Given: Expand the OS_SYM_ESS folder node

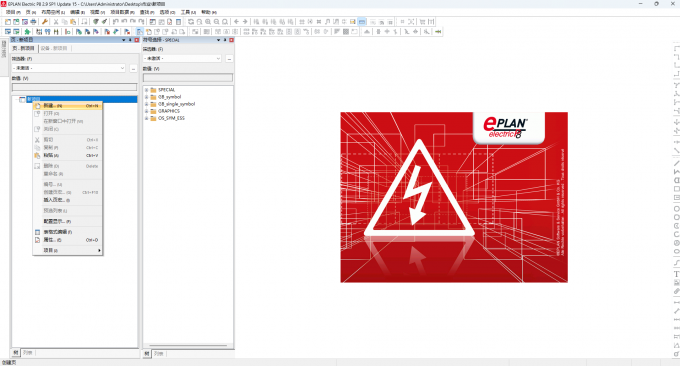Looking at the screenshot, I should (147, 118).
